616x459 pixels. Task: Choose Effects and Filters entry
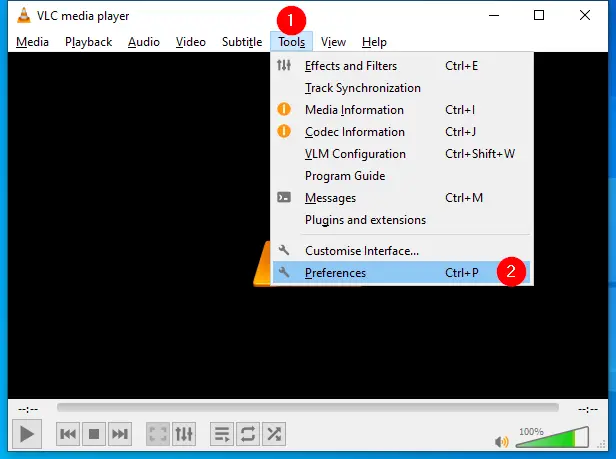point(402,66)
